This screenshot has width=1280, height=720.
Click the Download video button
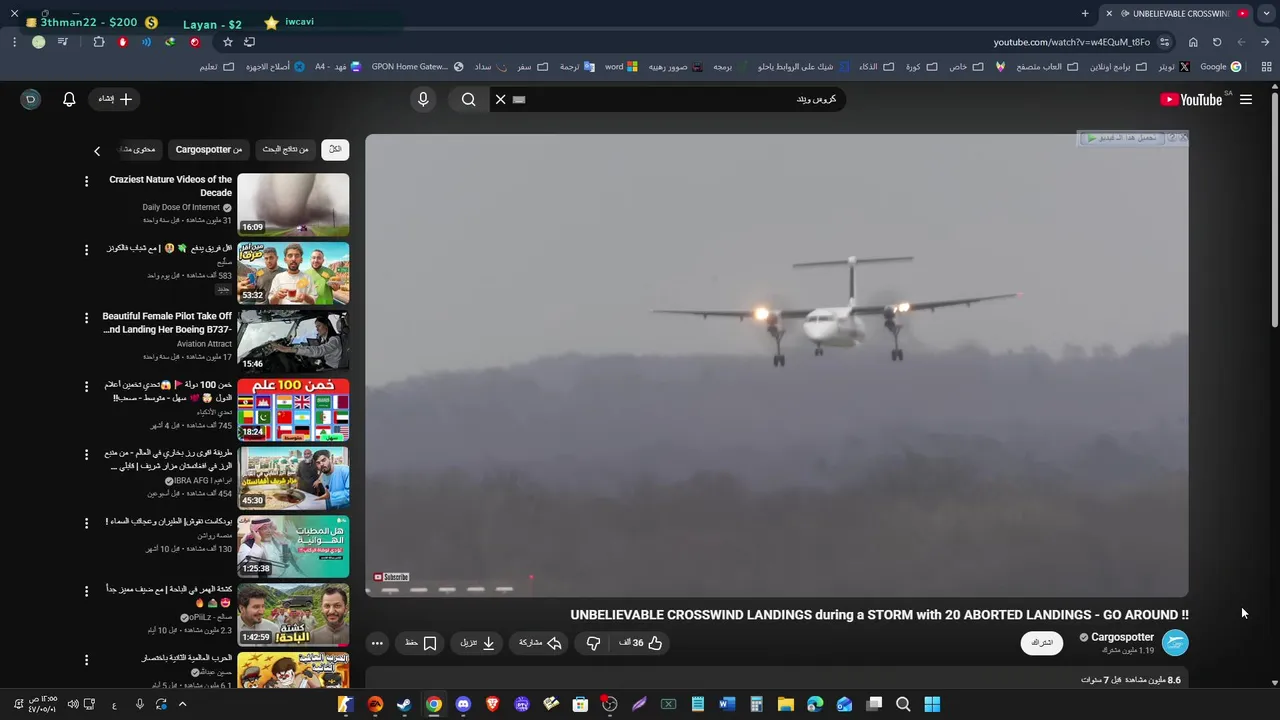477,643
